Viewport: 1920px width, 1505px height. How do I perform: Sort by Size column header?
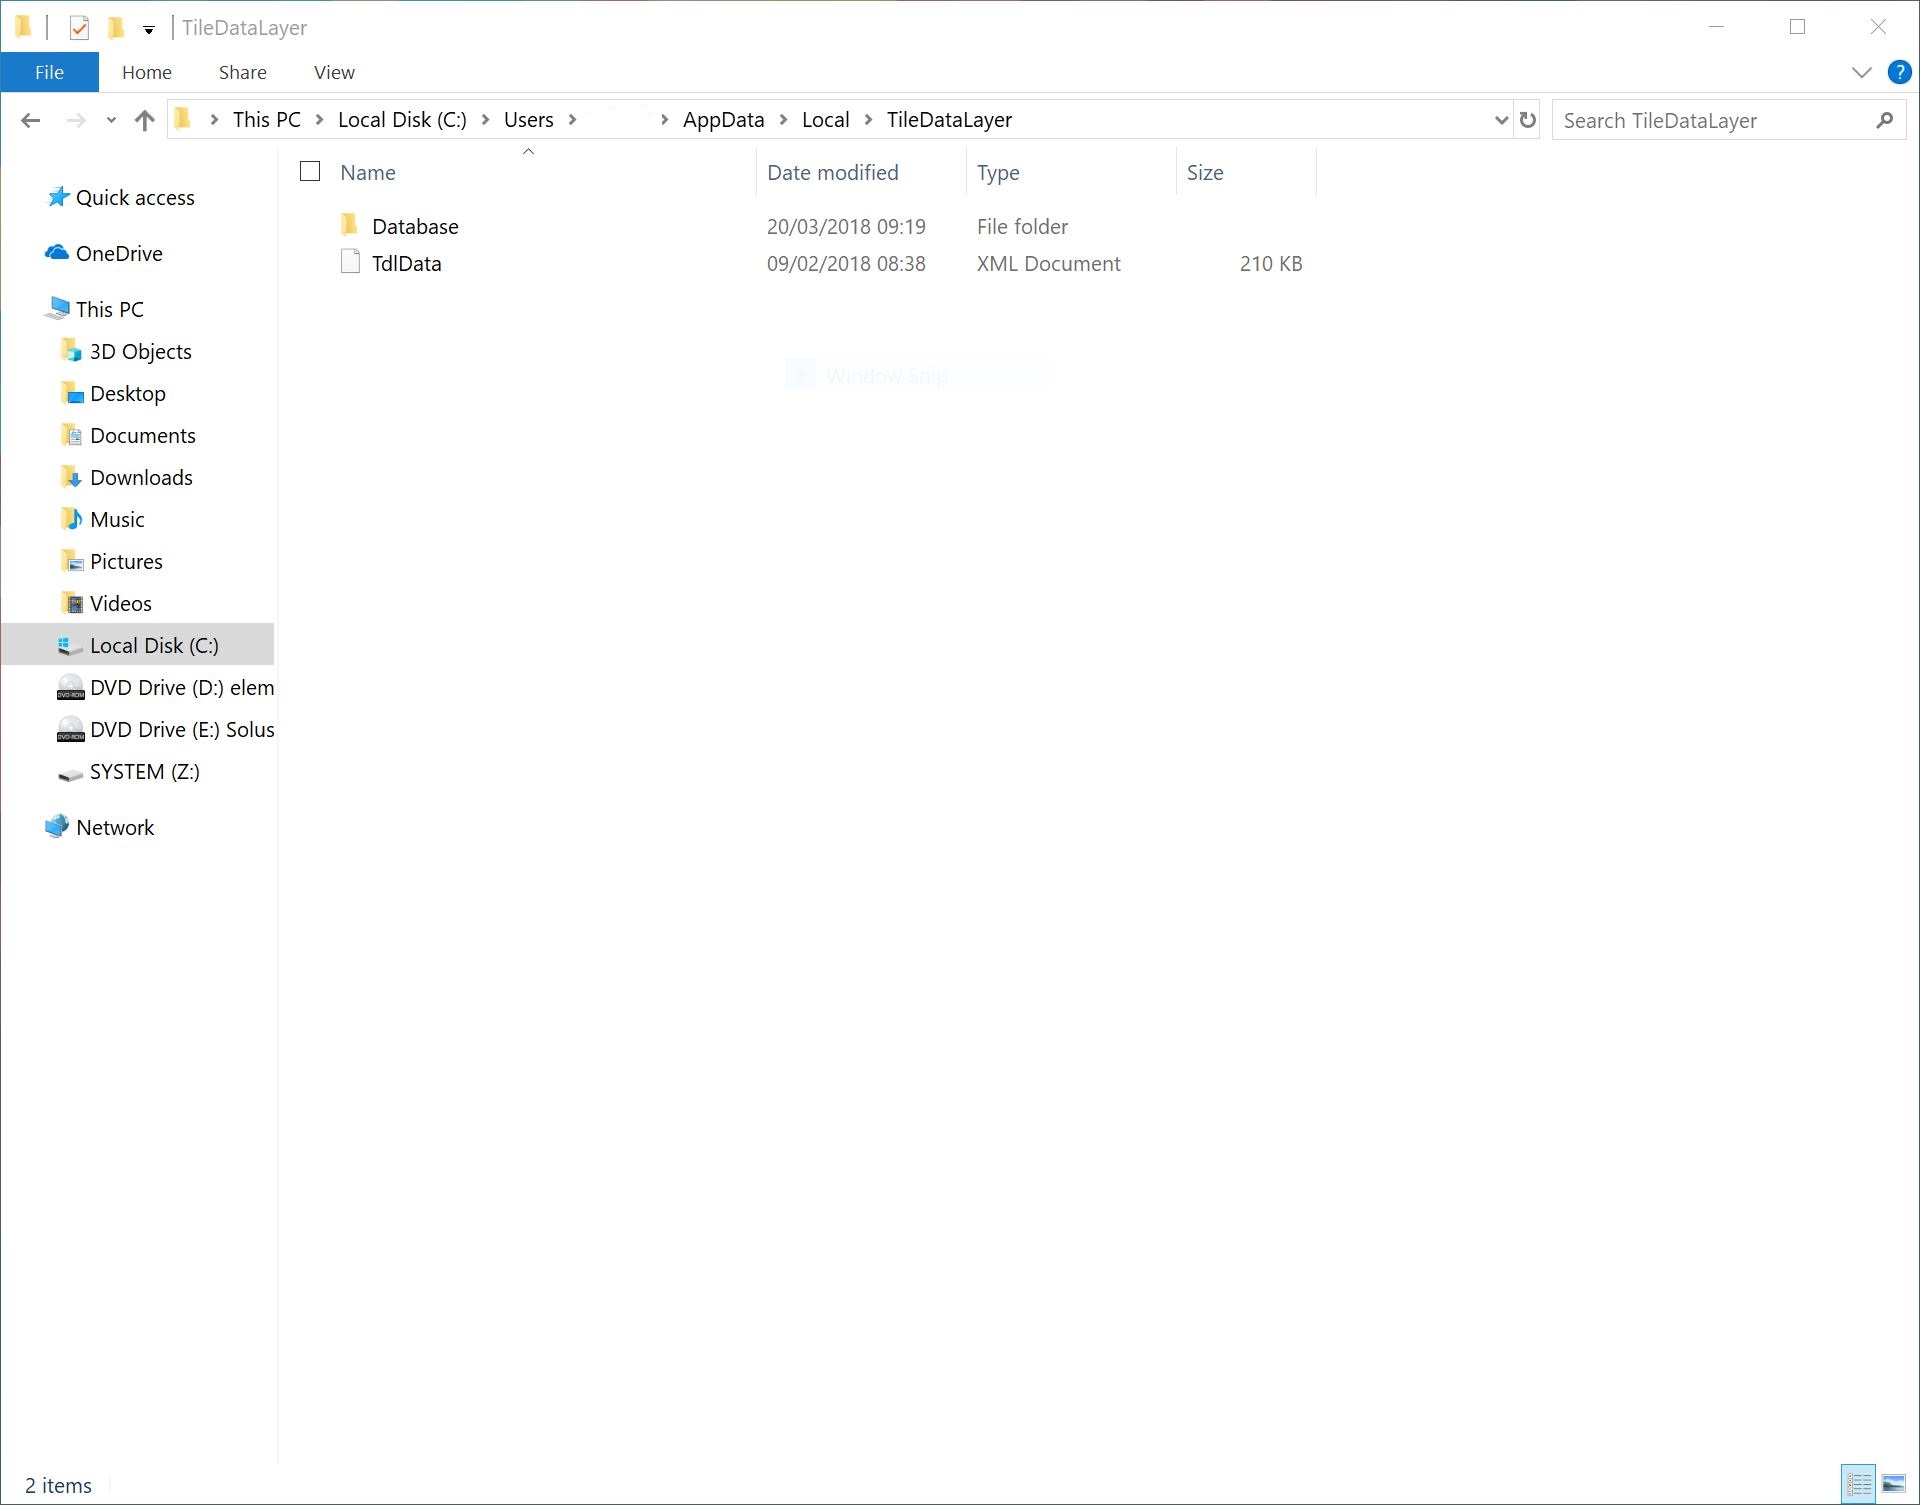point(1205,172)
